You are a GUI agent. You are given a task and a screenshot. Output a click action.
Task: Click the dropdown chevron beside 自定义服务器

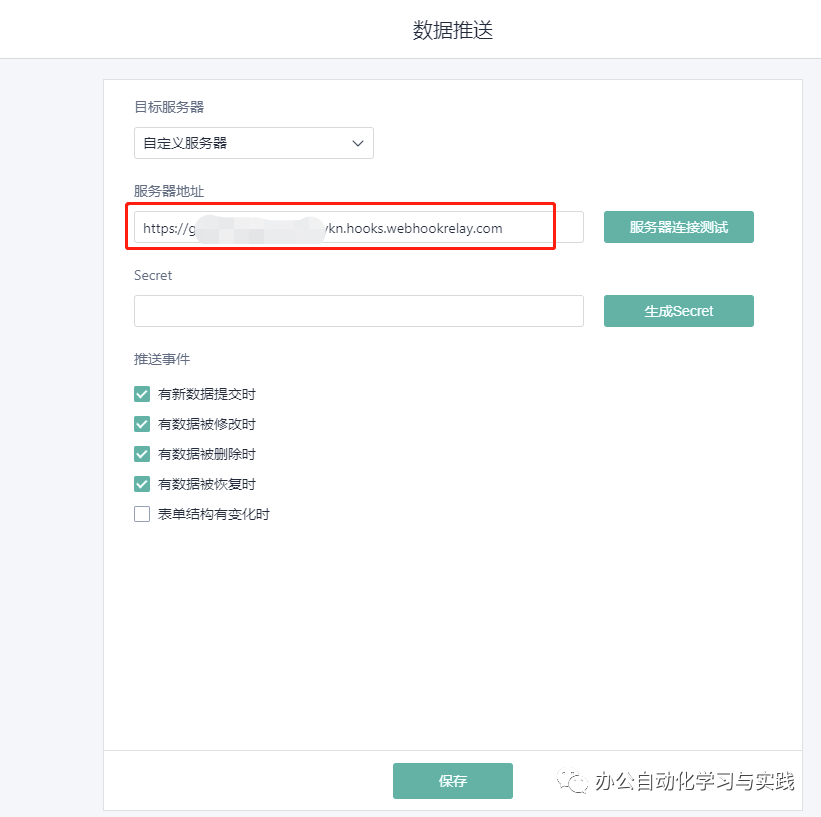[357, 143]
